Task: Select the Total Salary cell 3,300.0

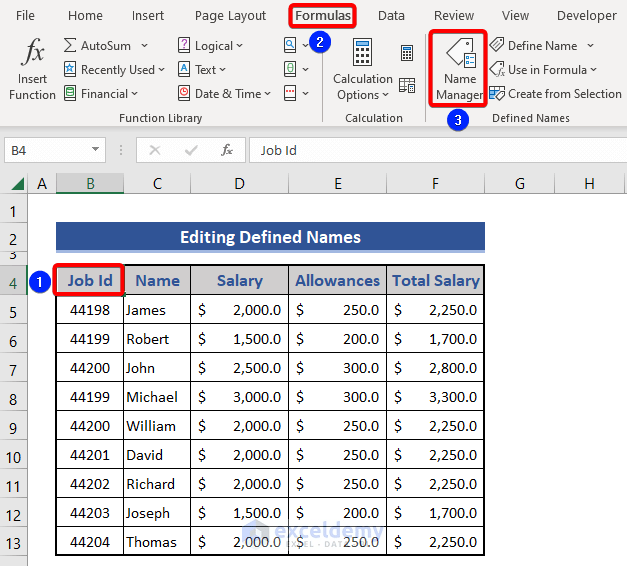Action: (435, 397)
